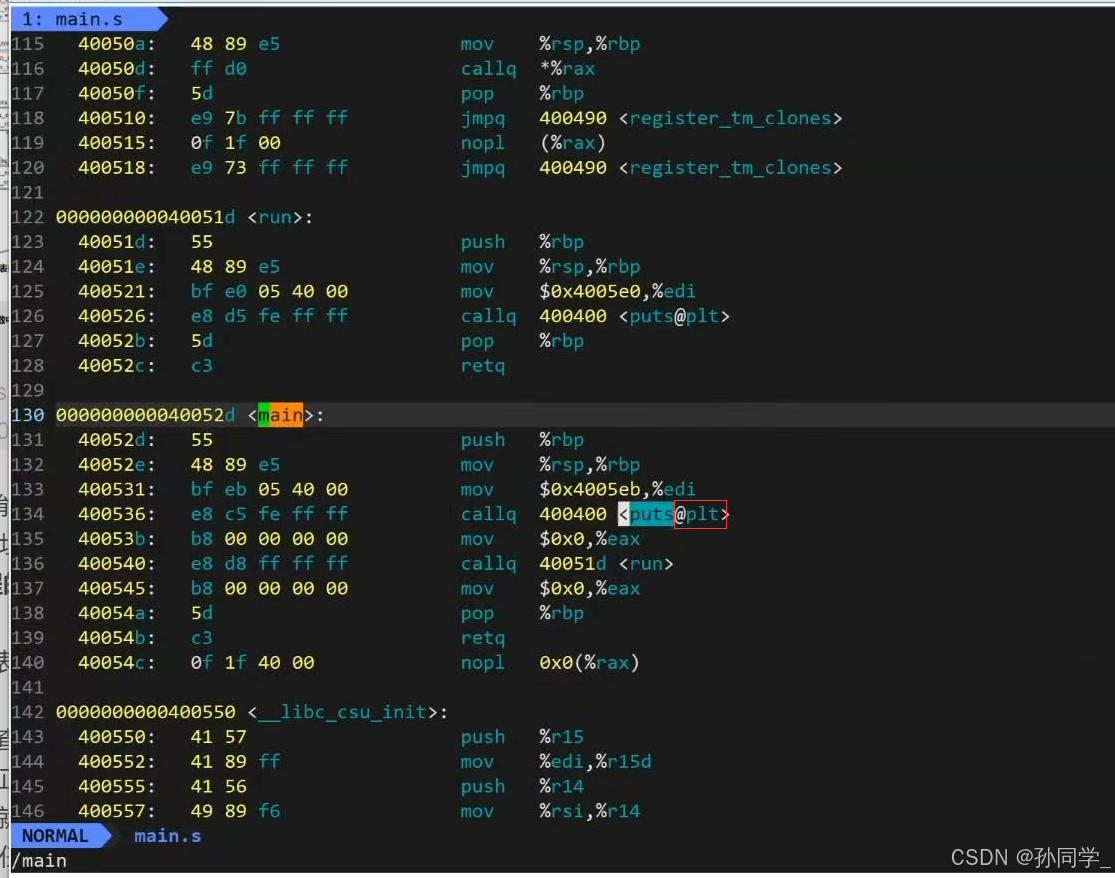The image size is (1115, 878).
Task: Click bytes e8 c5 fe ff ff on line 134
Action: pos(270,514)
